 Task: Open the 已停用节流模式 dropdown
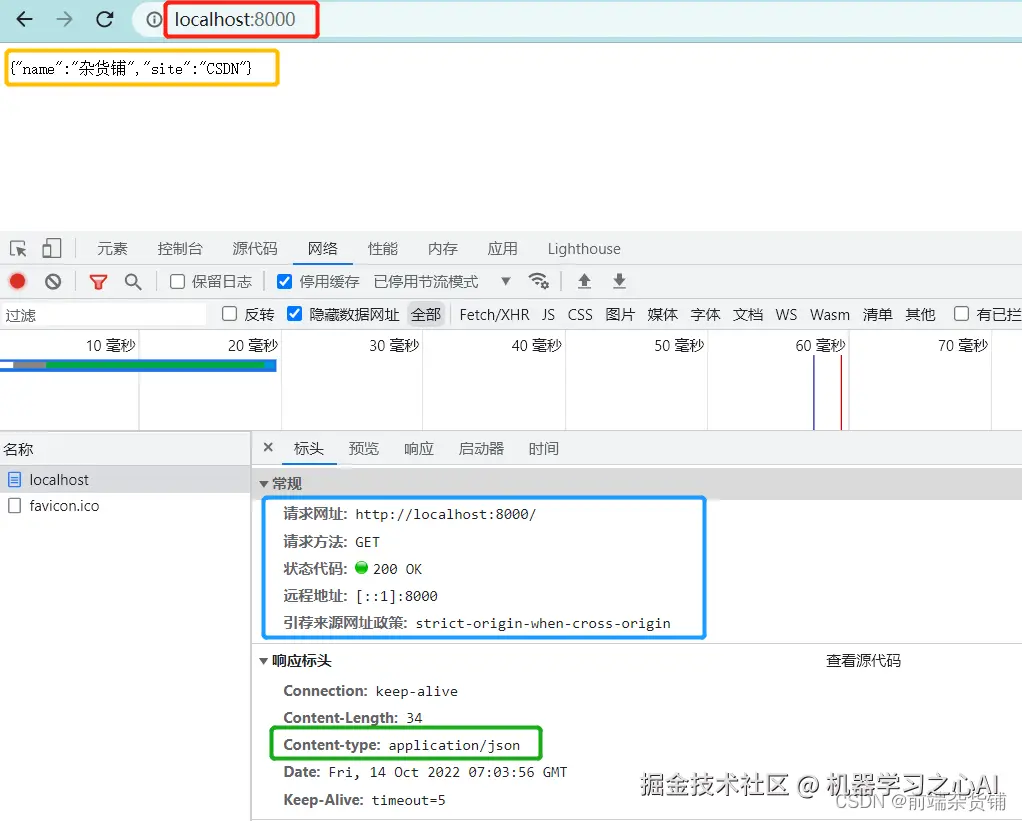pos(505,281)
